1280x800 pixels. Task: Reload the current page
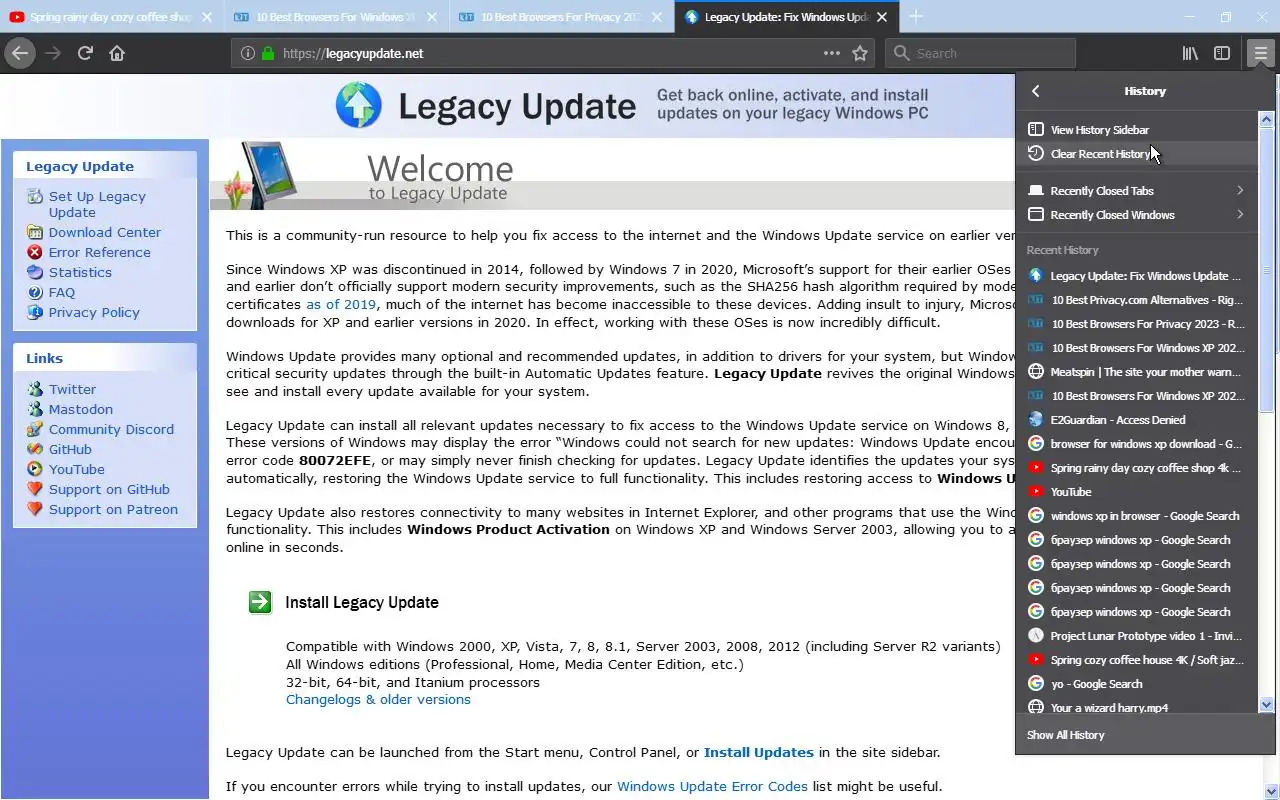pos(85,53)
